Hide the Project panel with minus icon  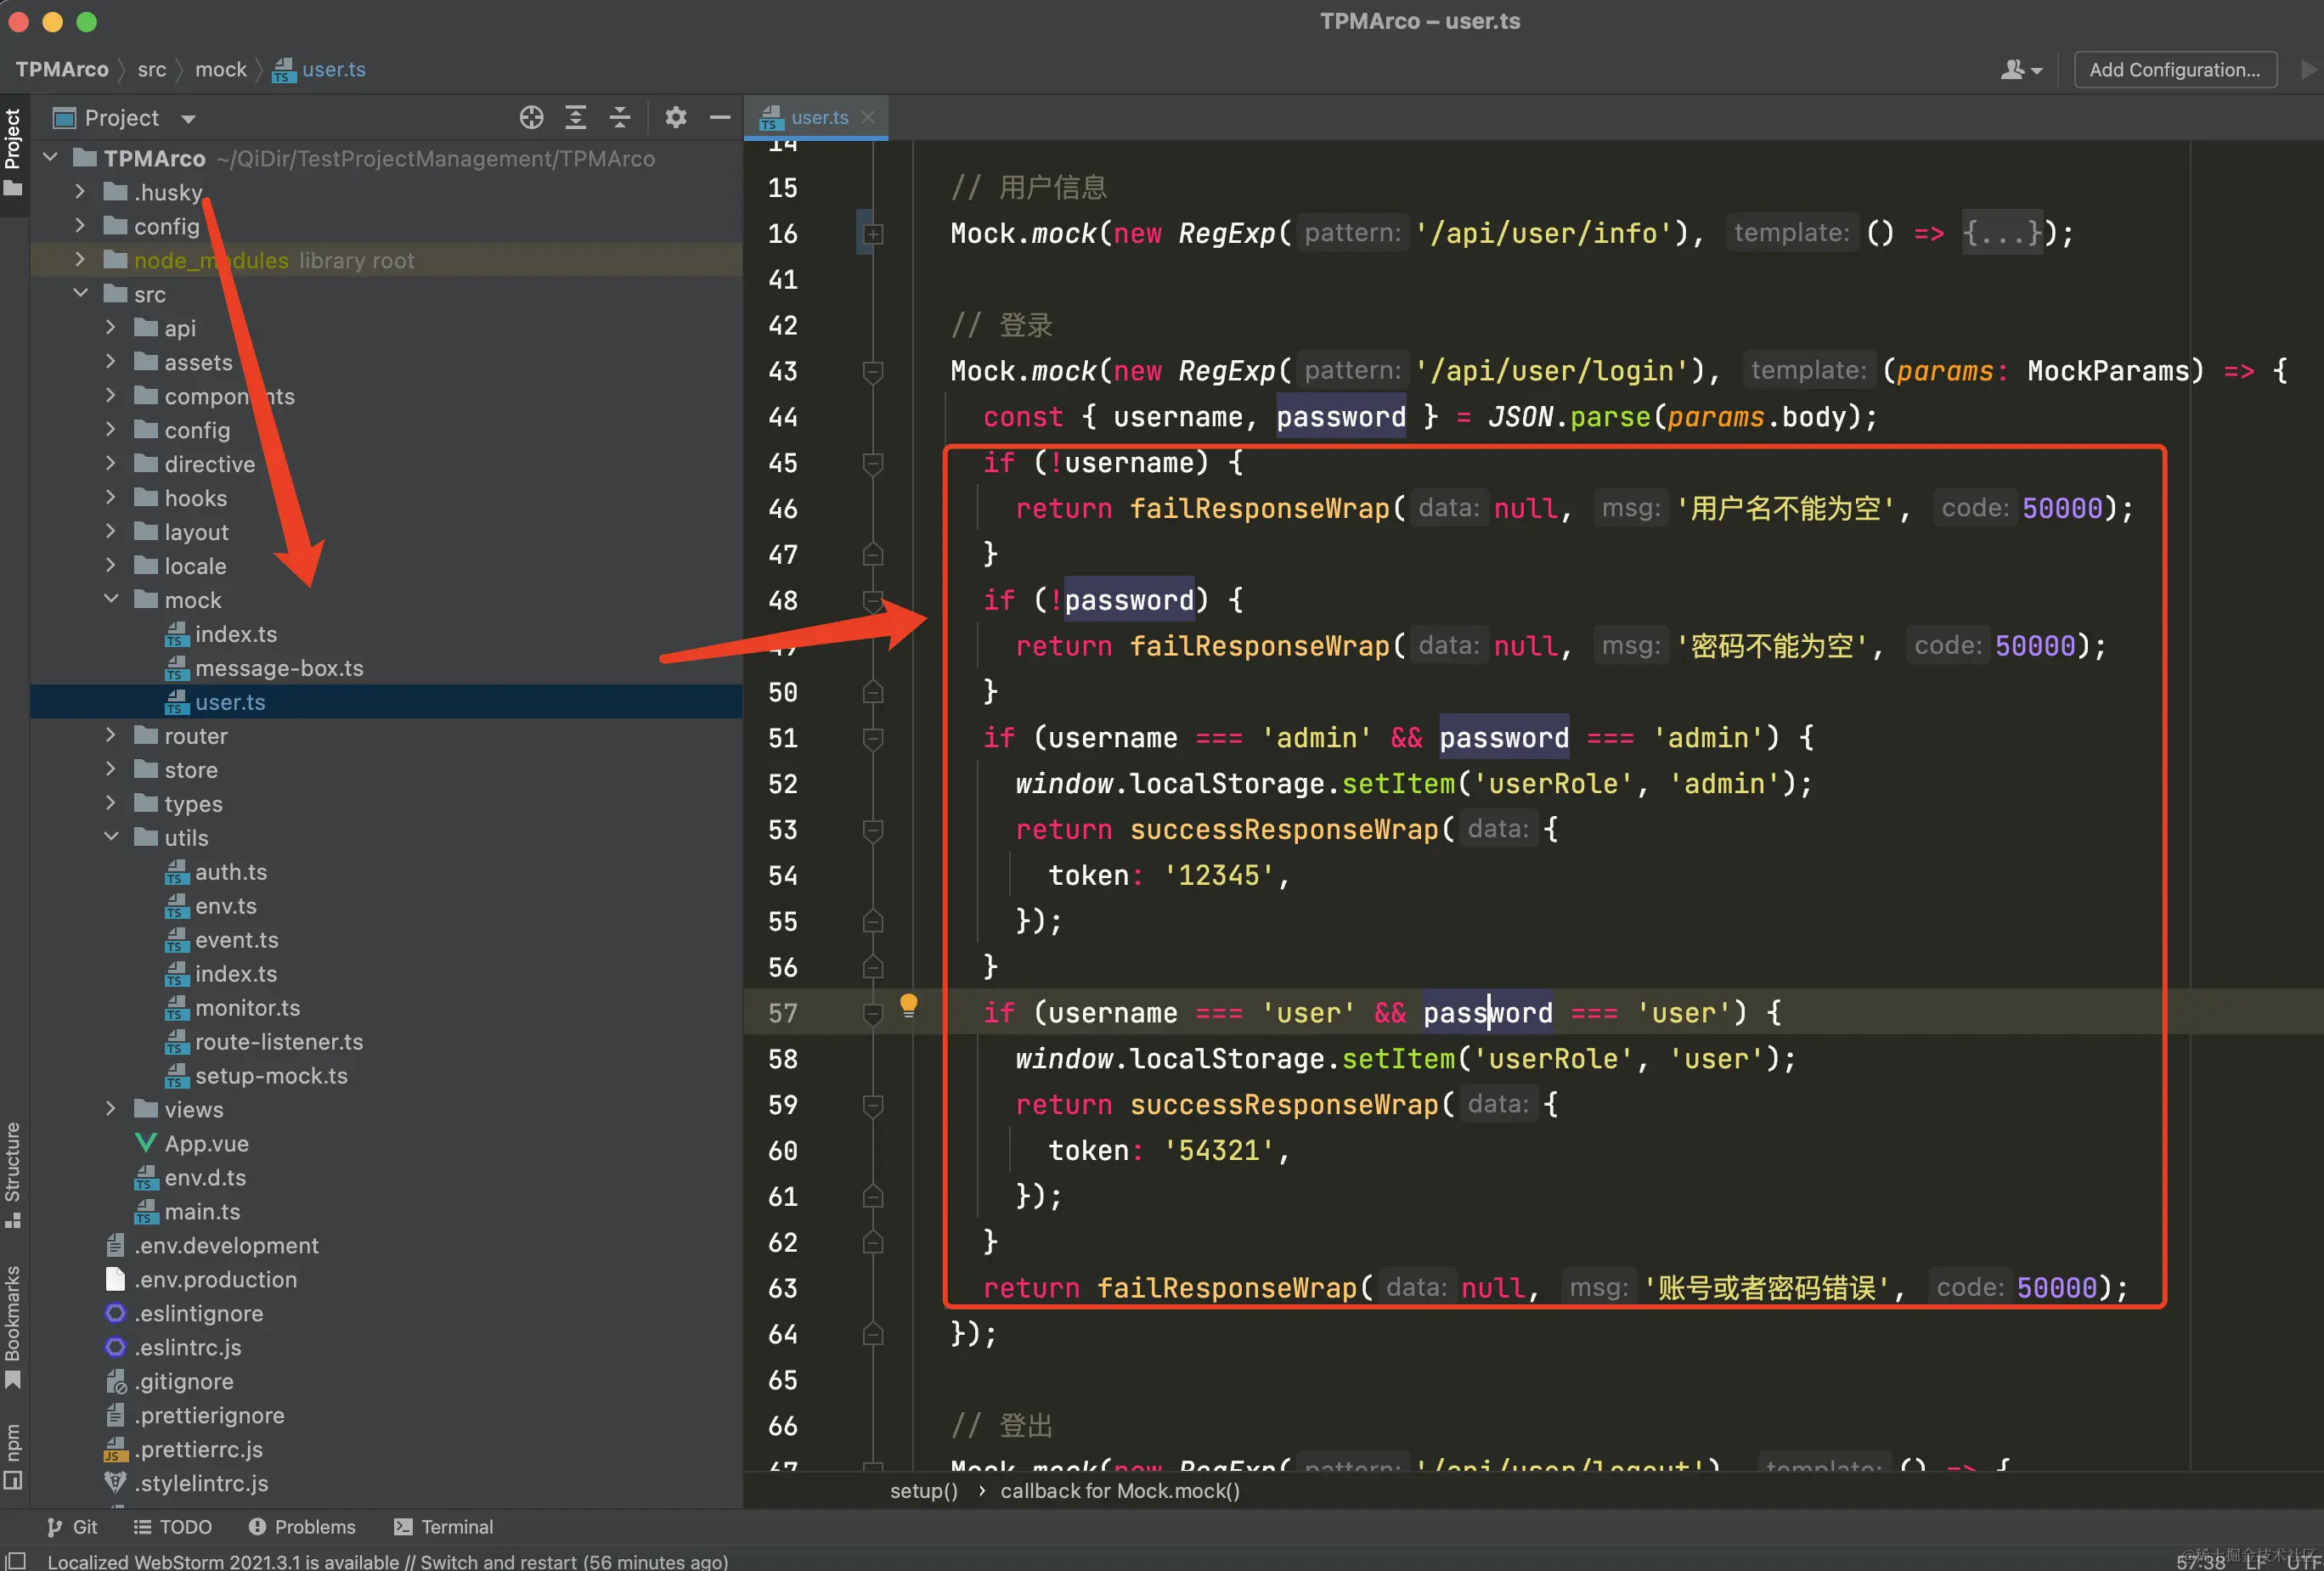pos(720,118)
